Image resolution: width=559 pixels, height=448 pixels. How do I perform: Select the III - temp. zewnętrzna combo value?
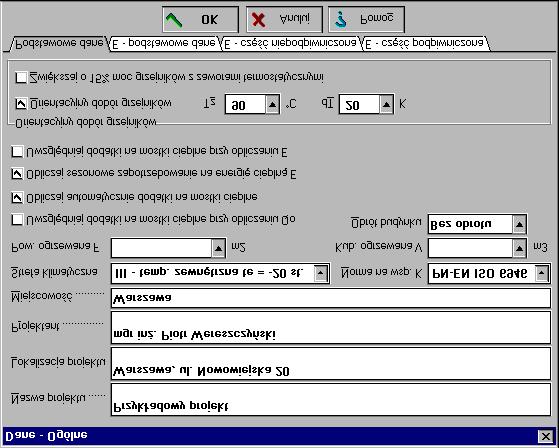tap(213, 274)
